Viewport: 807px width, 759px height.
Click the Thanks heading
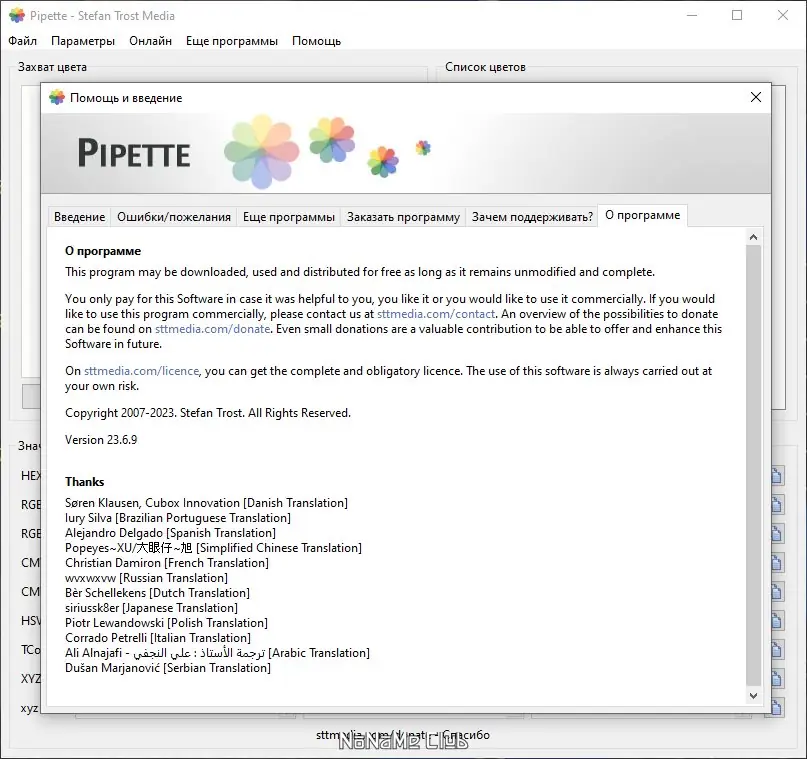(84, 482)
